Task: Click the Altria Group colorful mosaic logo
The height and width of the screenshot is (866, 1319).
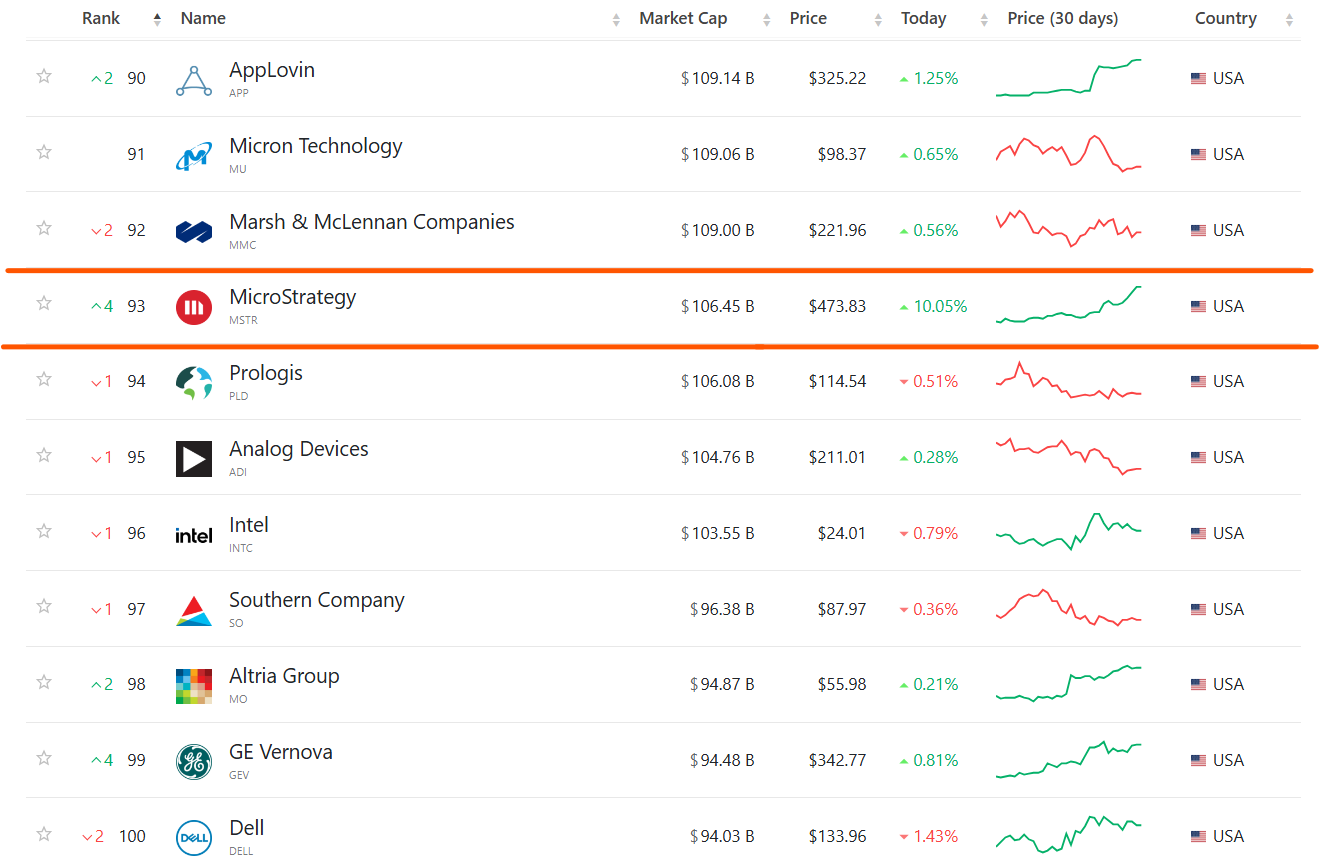Action: pos(194,686)
